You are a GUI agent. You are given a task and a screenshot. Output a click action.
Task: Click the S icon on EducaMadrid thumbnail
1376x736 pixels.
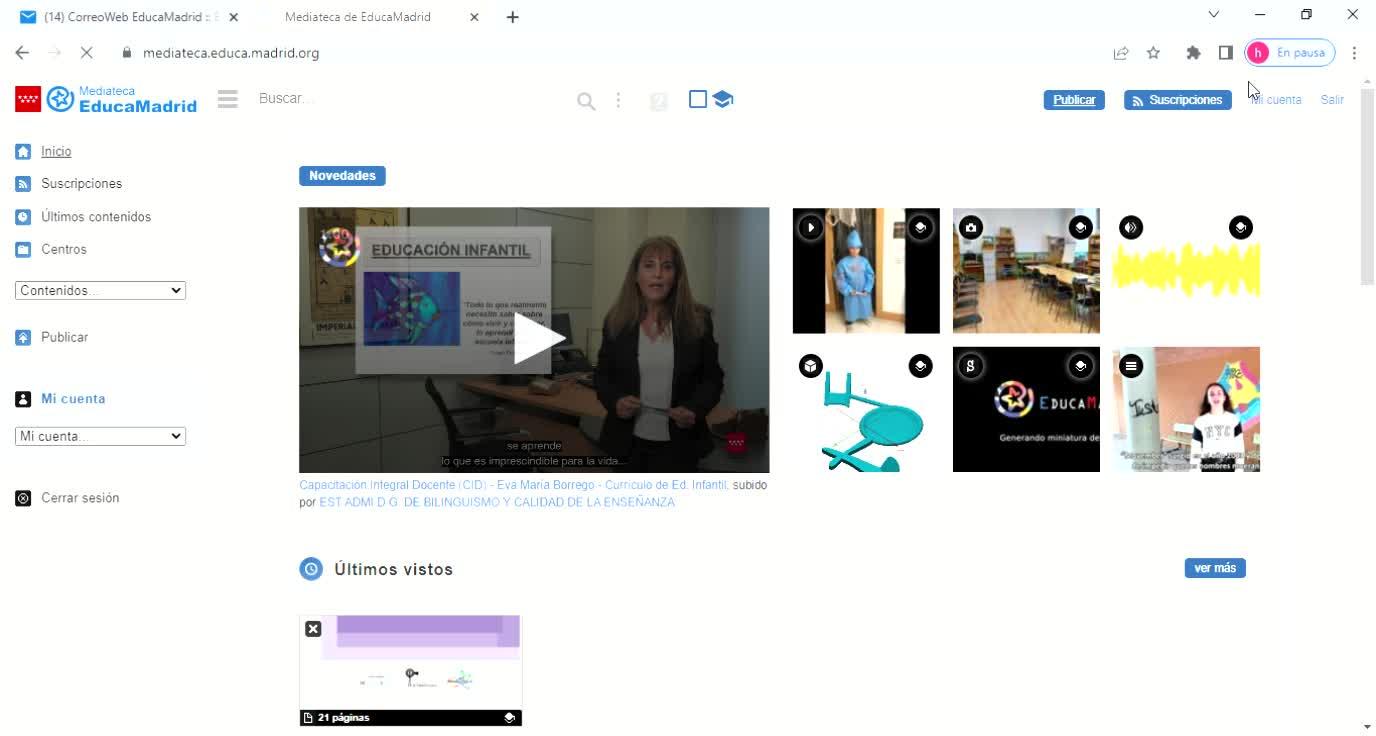[971, 366]
